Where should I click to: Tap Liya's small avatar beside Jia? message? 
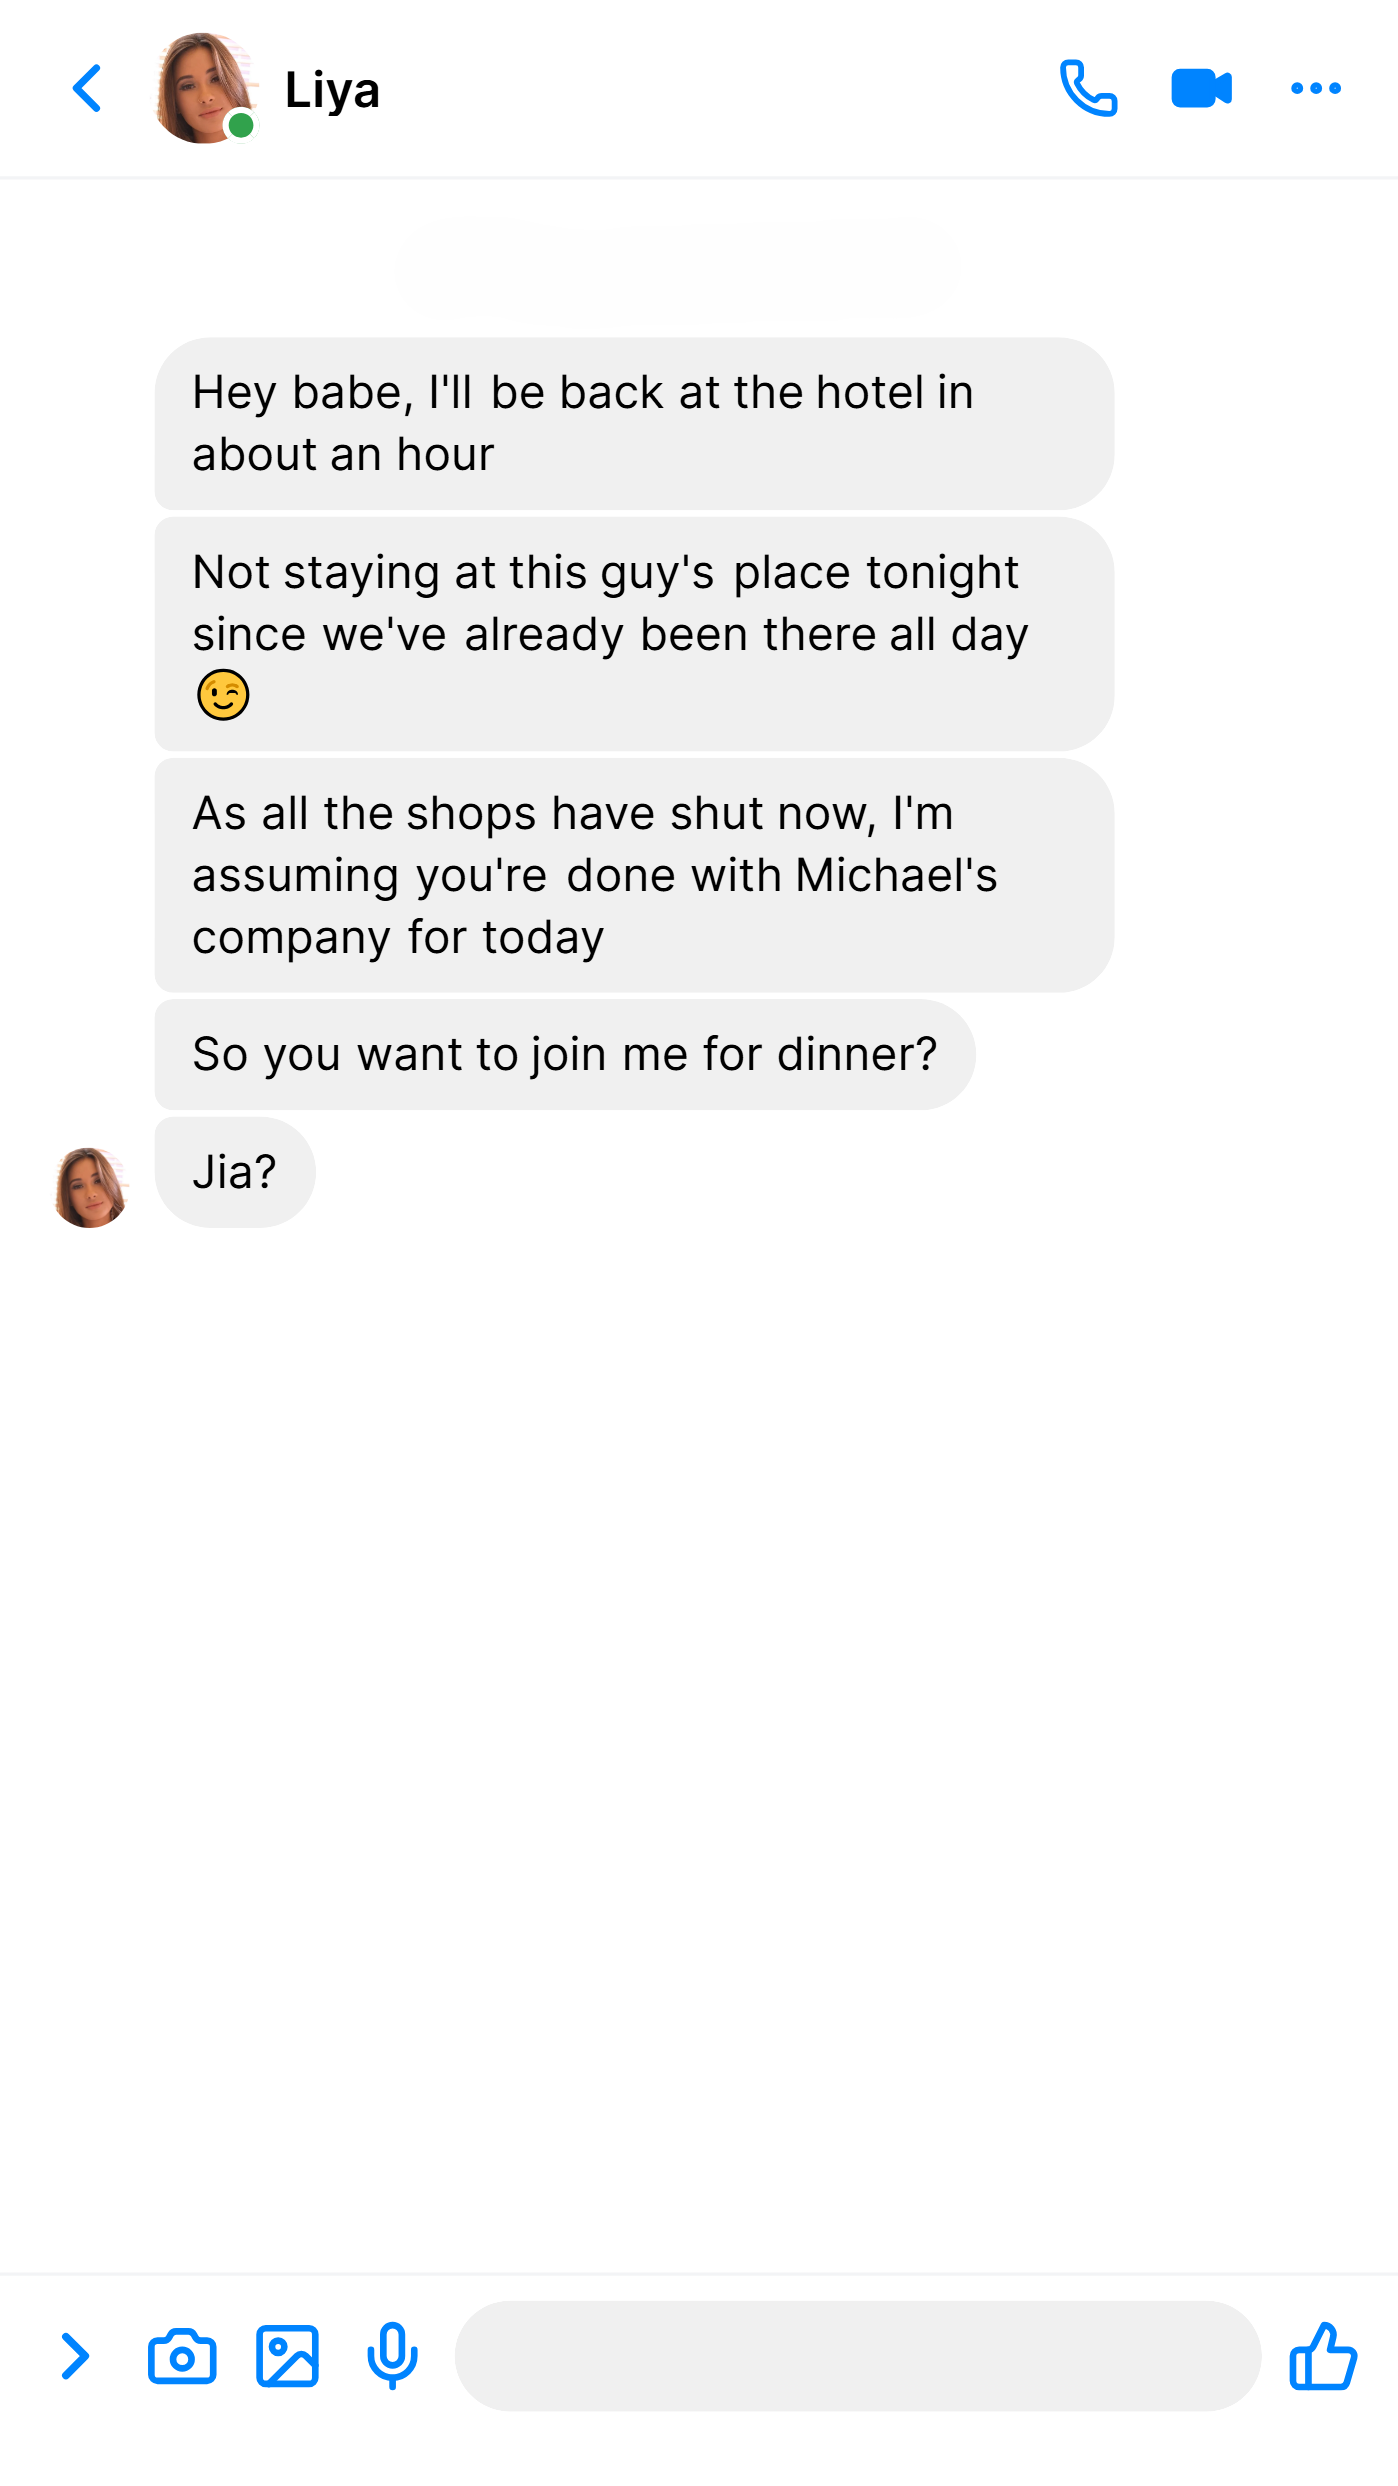tap(91, 1187)
